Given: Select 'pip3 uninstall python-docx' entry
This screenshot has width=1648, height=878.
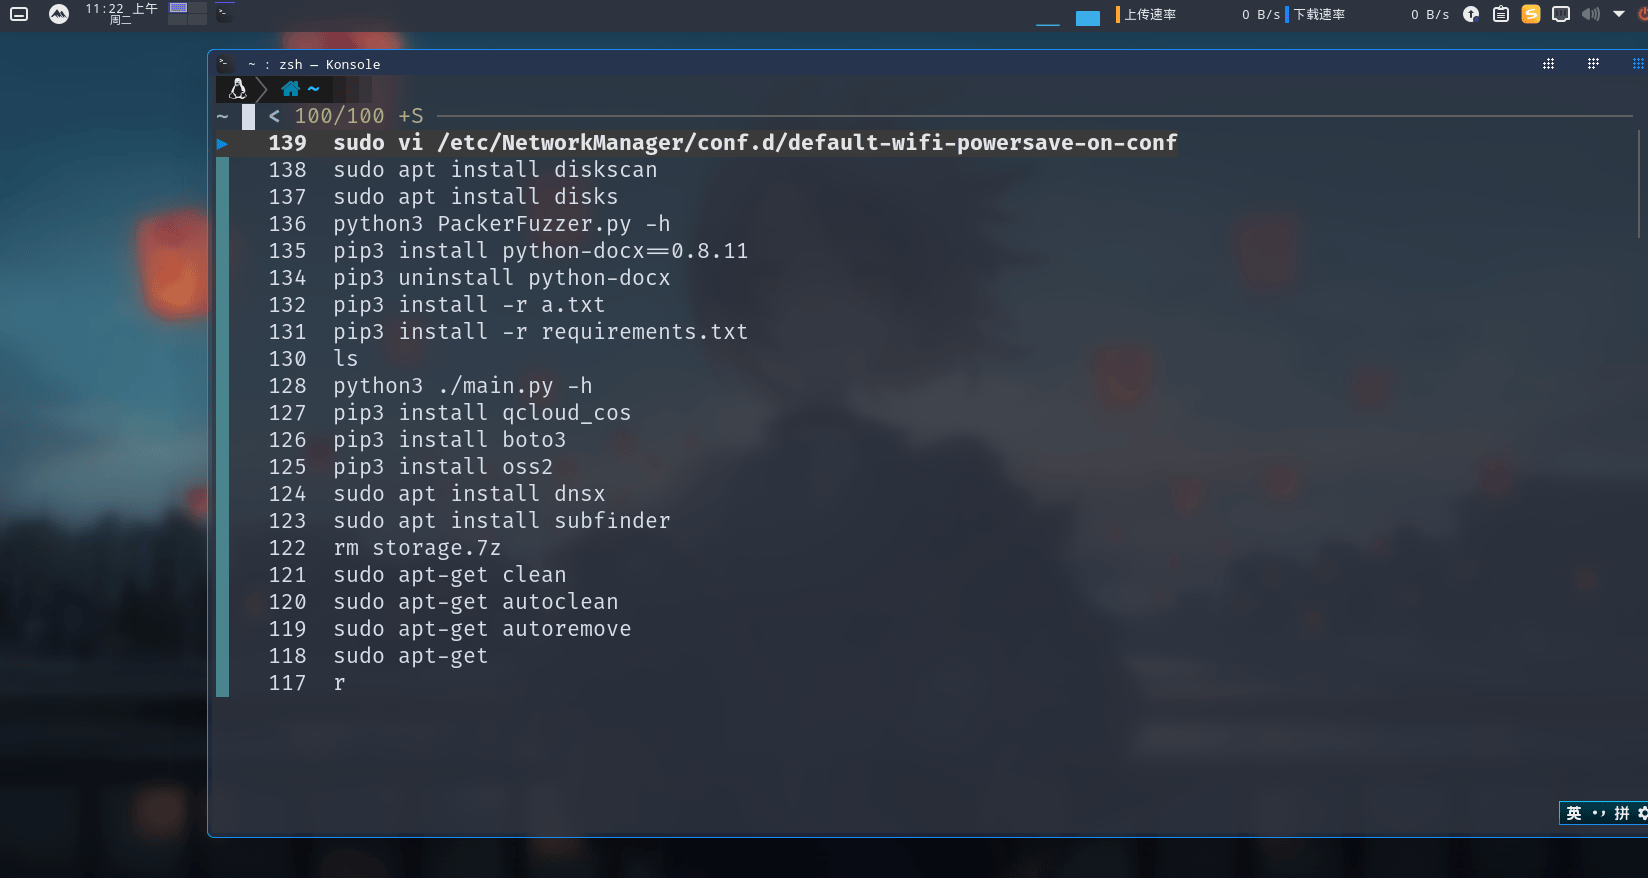Looking at the screenshot, I should point(469,278).
